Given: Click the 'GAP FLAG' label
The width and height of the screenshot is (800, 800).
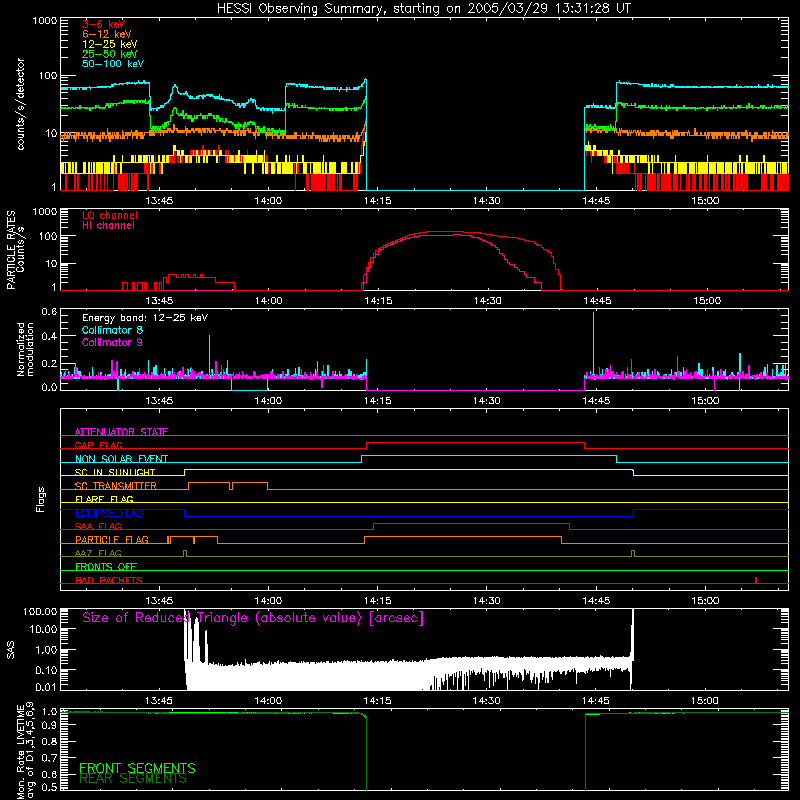Looking at the screenshot, I should coord(98,445).
